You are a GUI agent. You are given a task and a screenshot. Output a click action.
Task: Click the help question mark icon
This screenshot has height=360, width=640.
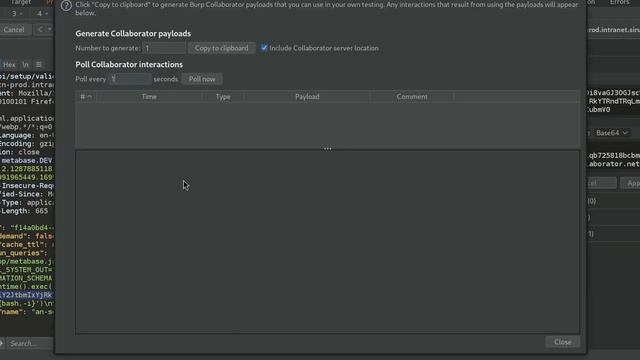click(66, 6)
